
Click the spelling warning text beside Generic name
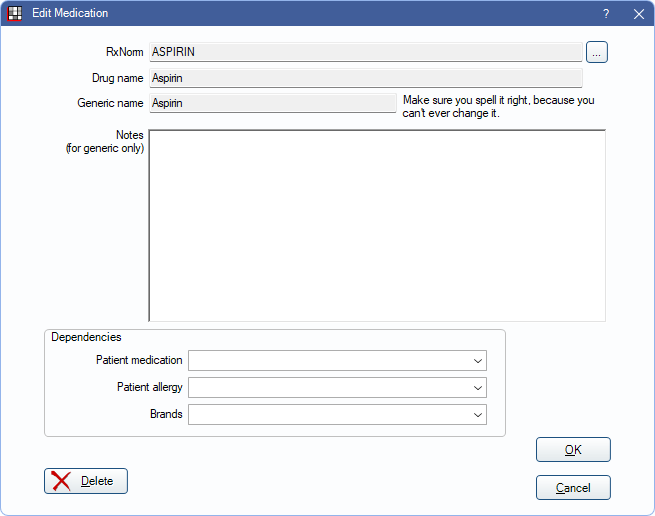498,107
